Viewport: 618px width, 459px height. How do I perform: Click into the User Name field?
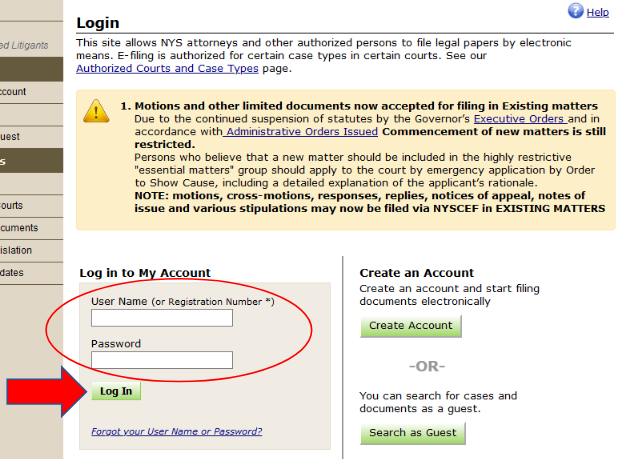point(161,318)
